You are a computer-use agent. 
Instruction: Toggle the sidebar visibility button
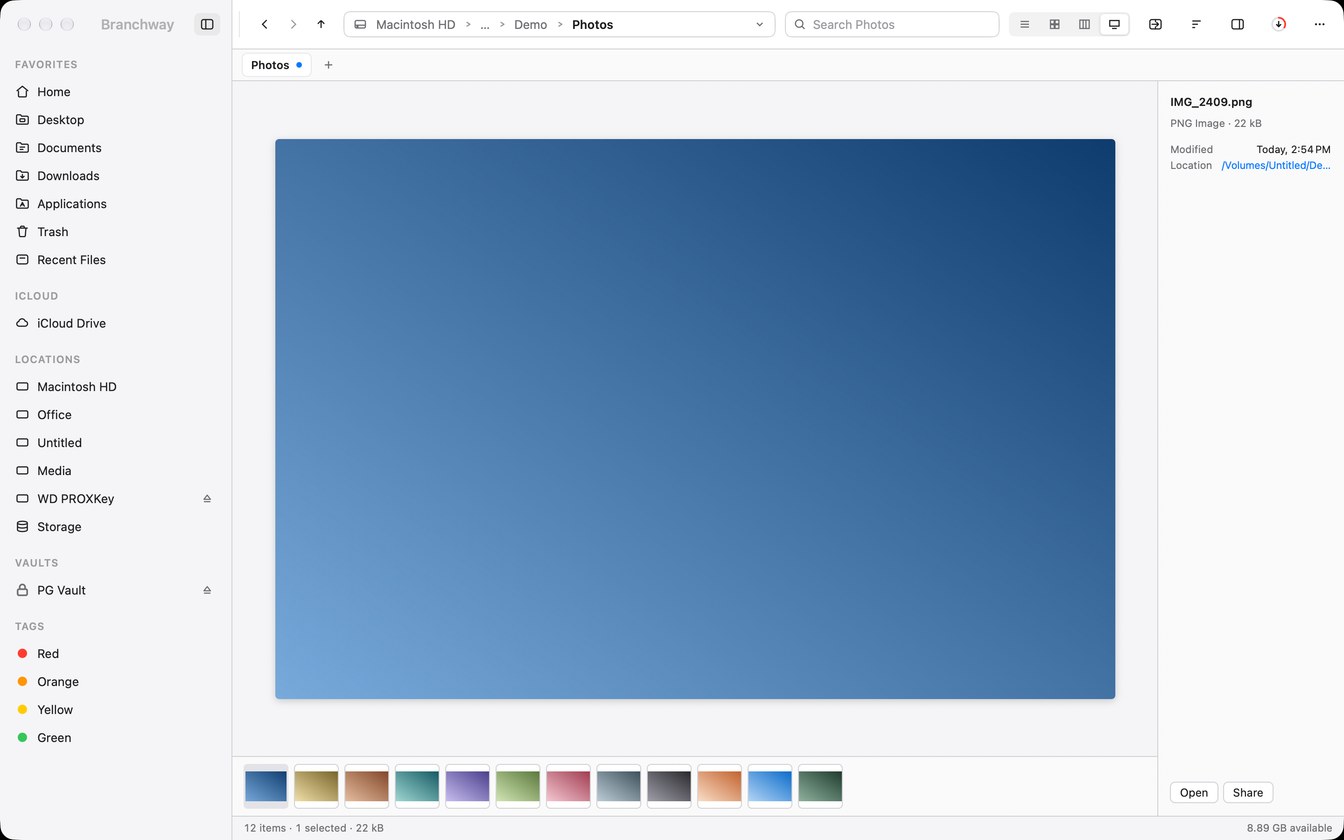(x=207, y=24)
